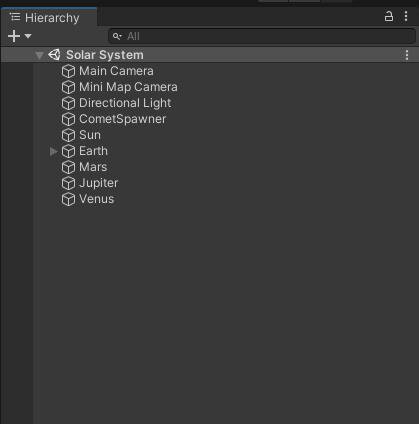Open the create object plus dropdown
This screenshot has width=419, height=424.
[19, 36]
